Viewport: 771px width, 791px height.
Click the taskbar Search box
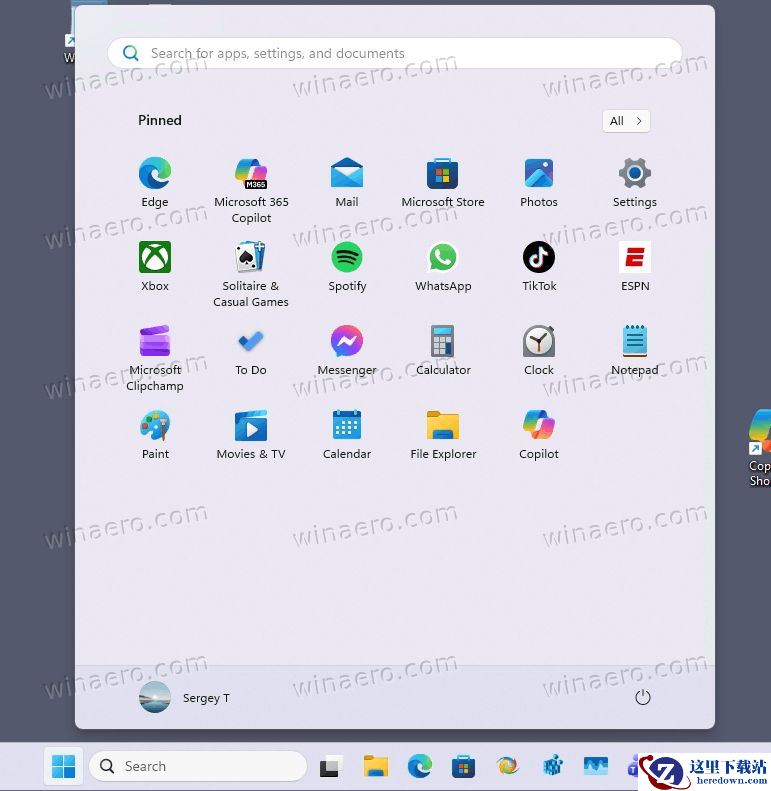click(x=198, y=767)
